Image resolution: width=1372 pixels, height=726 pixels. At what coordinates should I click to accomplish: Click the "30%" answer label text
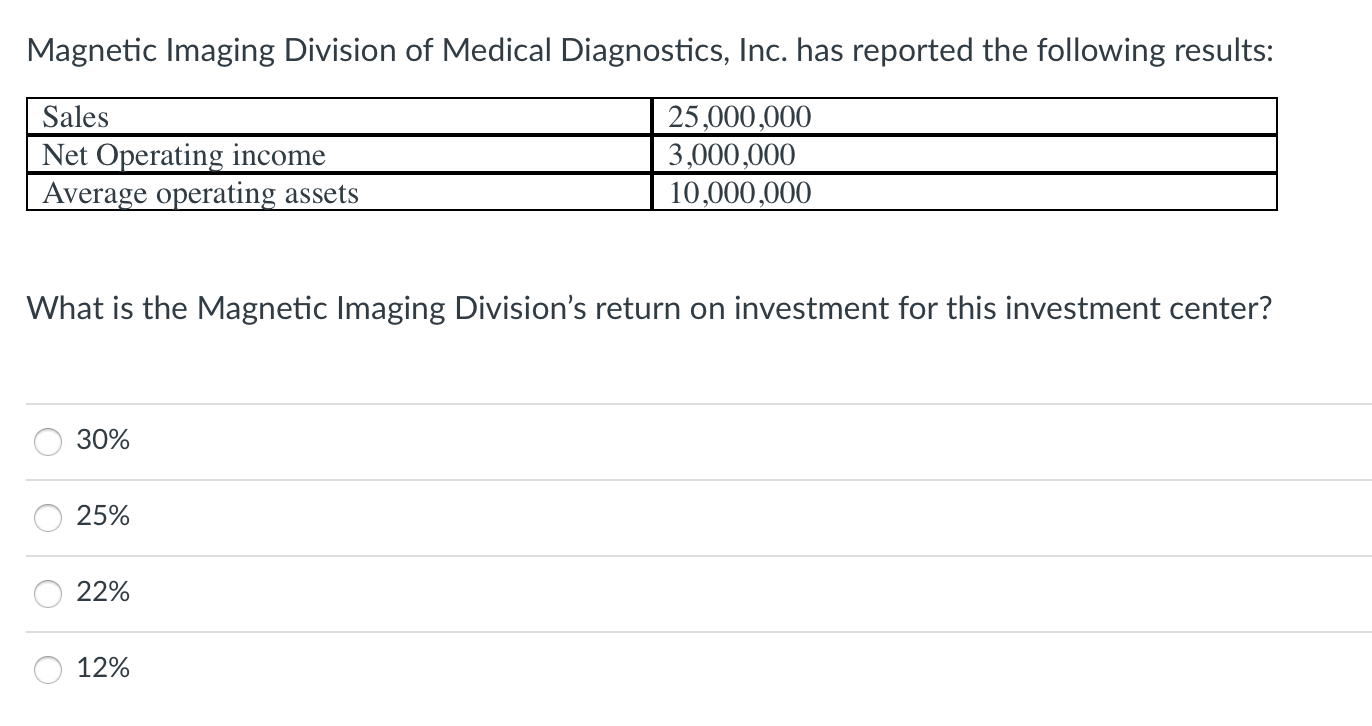pos(103,440)
